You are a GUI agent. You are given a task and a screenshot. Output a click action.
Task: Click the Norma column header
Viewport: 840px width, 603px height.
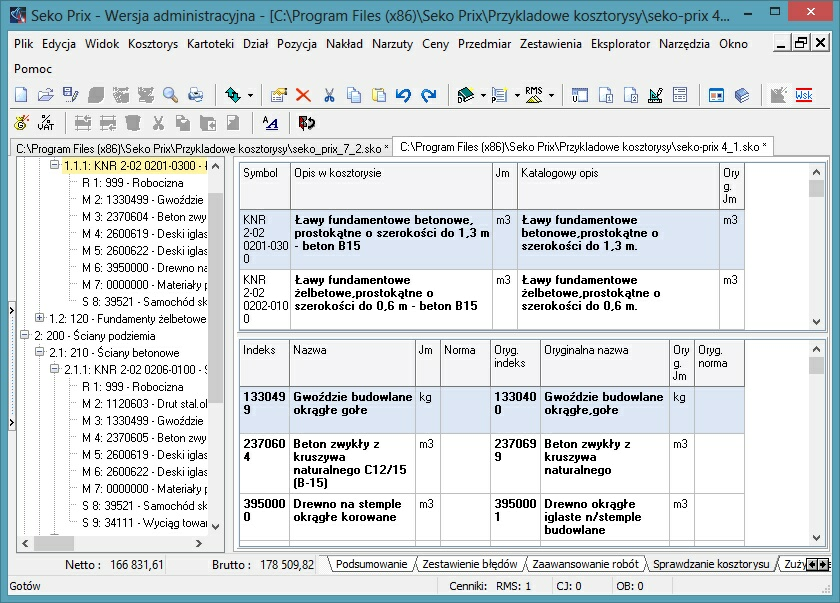(466, 363)
